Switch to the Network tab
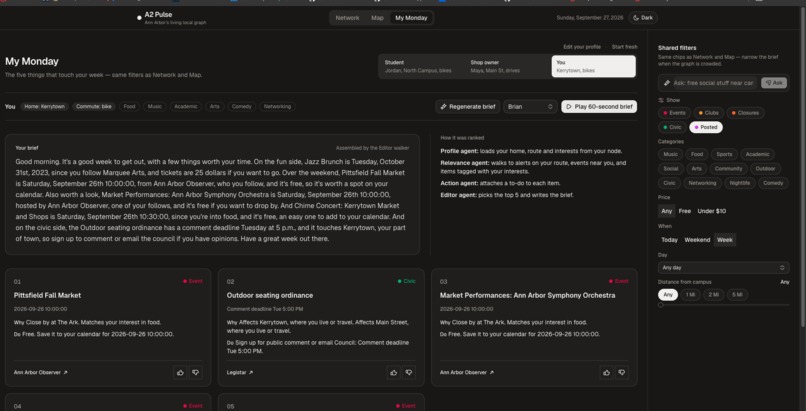This screenshot has width=806, height=411. point(347,17)
